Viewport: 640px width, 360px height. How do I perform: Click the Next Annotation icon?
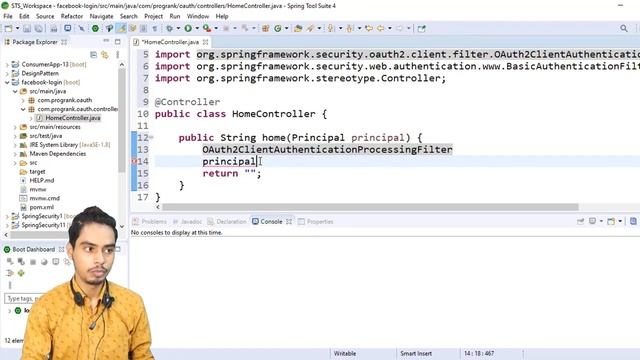point(331,28)
